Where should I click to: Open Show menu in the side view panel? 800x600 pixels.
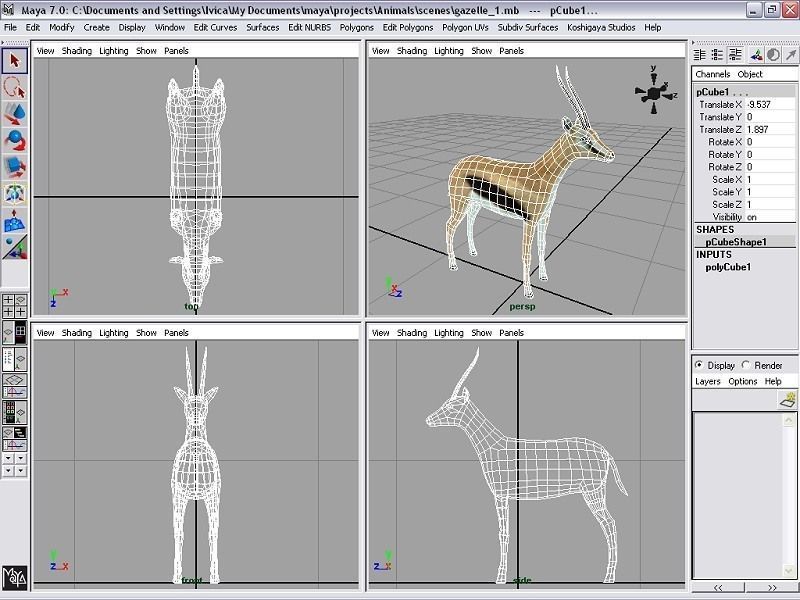[x=481, y=333]
